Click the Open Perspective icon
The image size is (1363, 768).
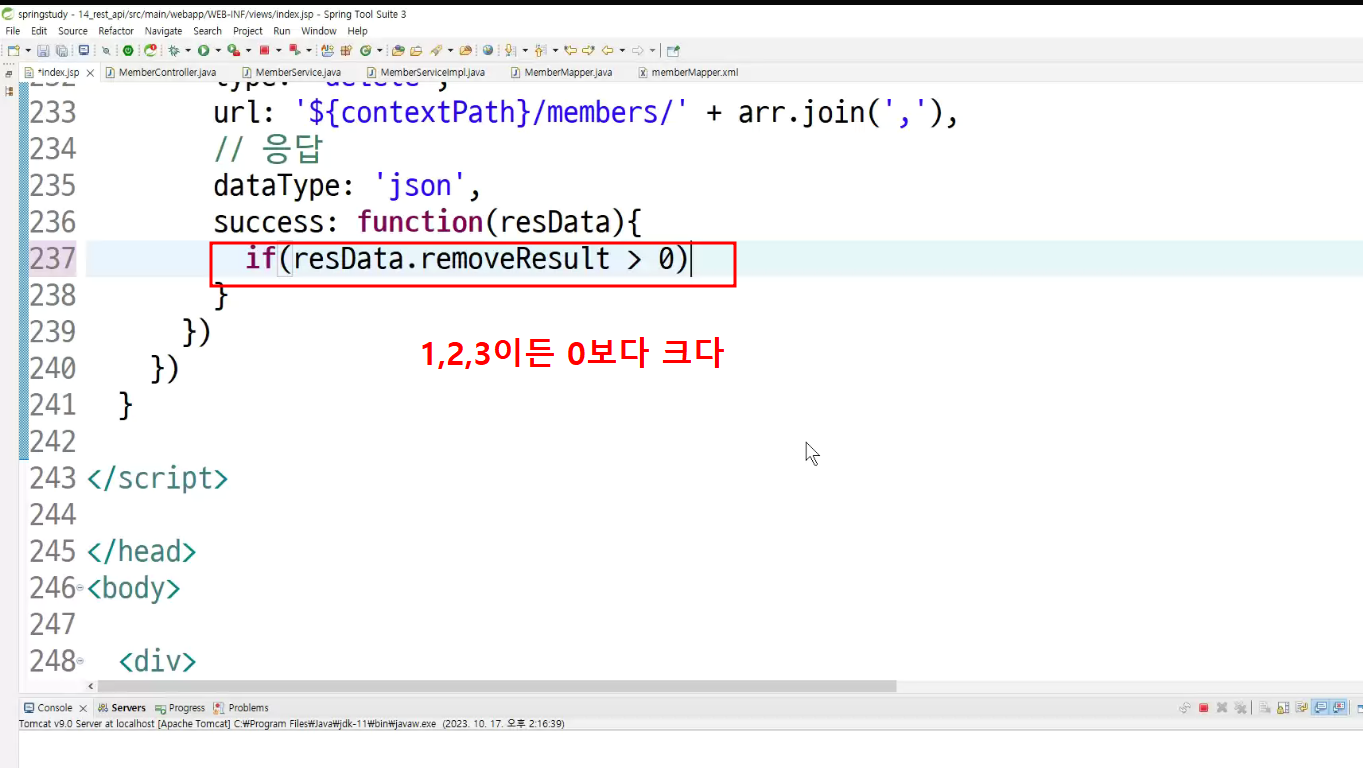click(673, 50)
